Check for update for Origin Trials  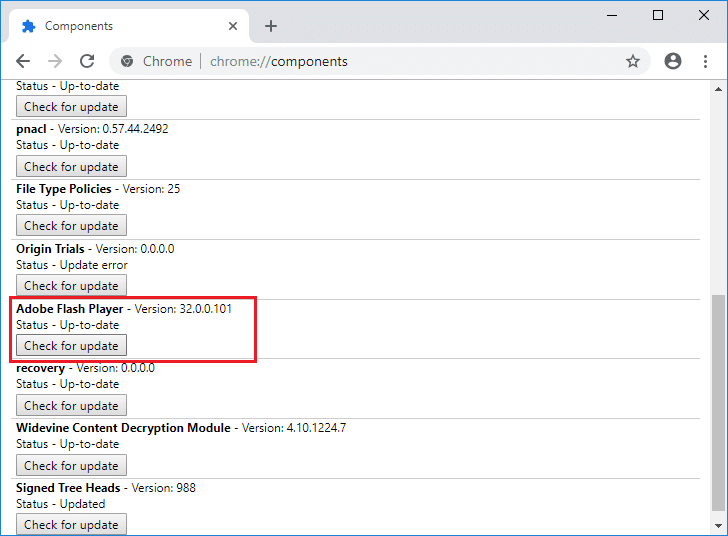(x=71, y=286)
